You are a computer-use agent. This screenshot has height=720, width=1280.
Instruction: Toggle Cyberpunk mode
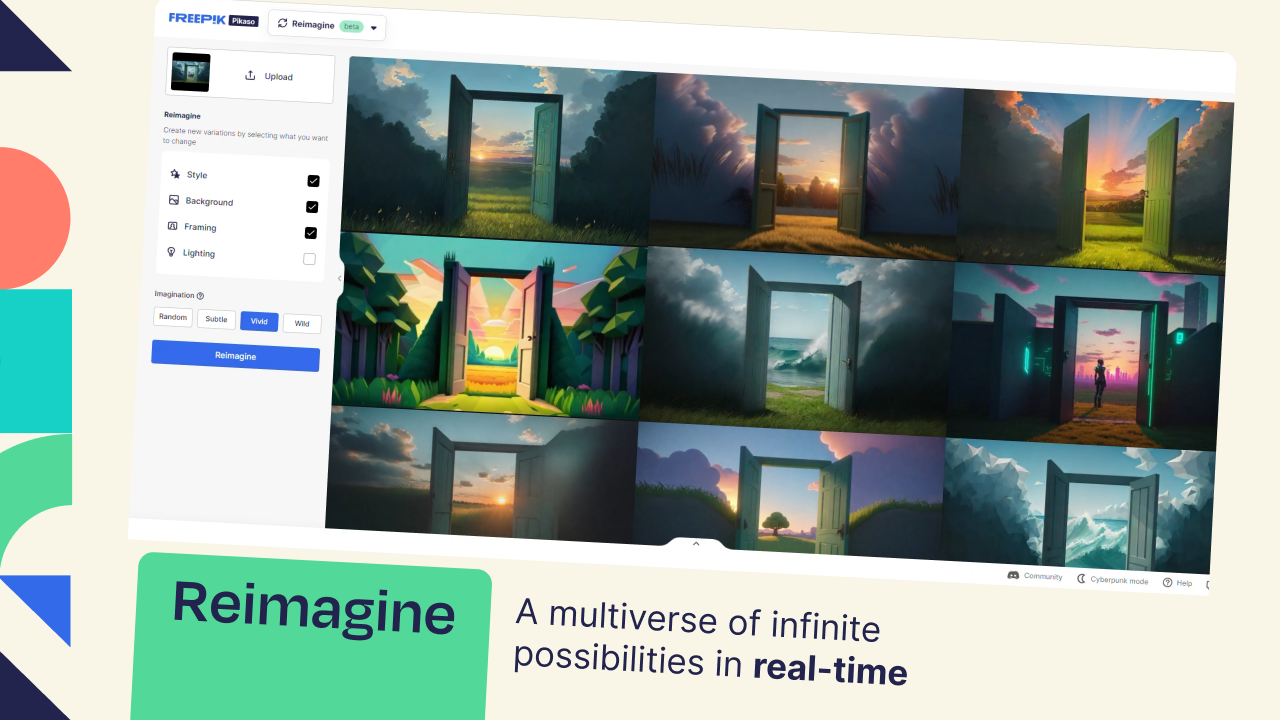click(1112, 580)
